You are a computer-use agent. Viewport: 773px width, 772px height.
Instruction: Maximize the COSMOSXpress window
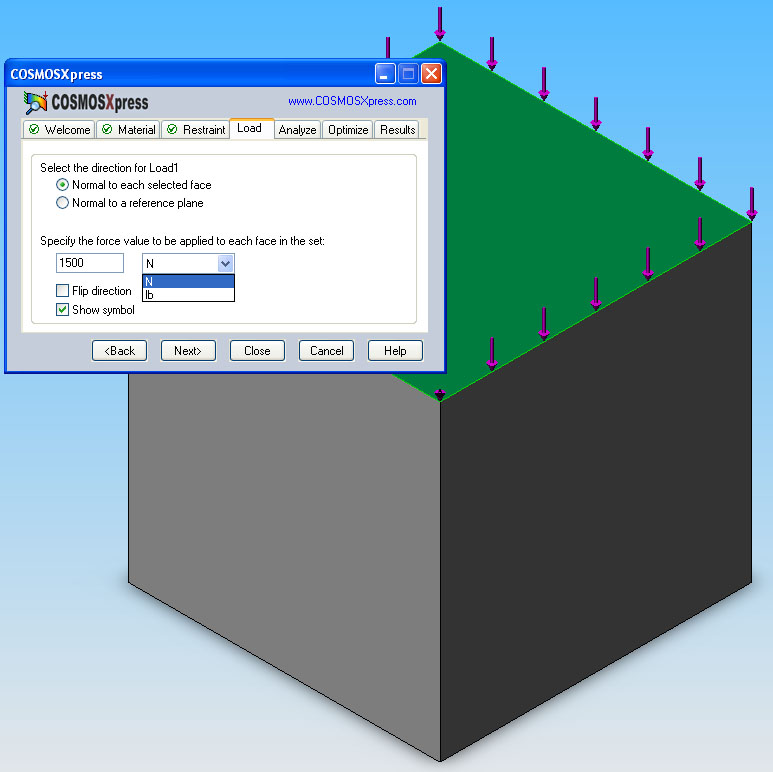(x=408, y=74)
